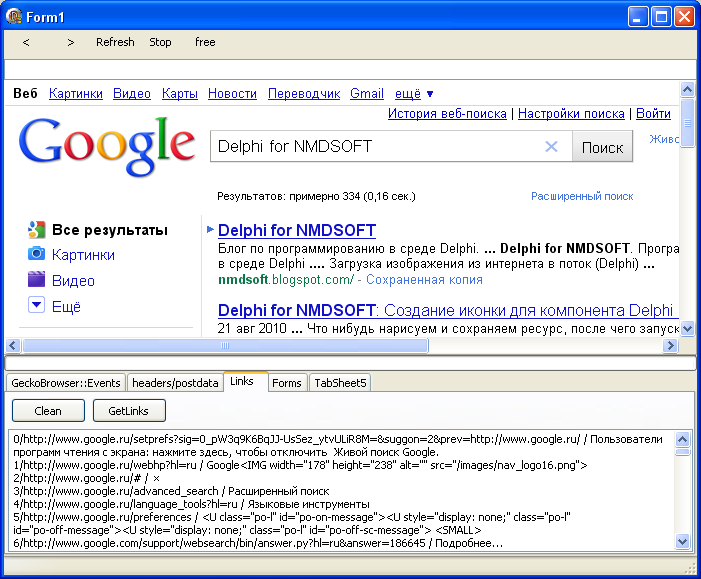The image size is (701, 579).
Task: Click the browser vertical scrollbar thumb
Action: pyautogui.click(x=687, y=123)
